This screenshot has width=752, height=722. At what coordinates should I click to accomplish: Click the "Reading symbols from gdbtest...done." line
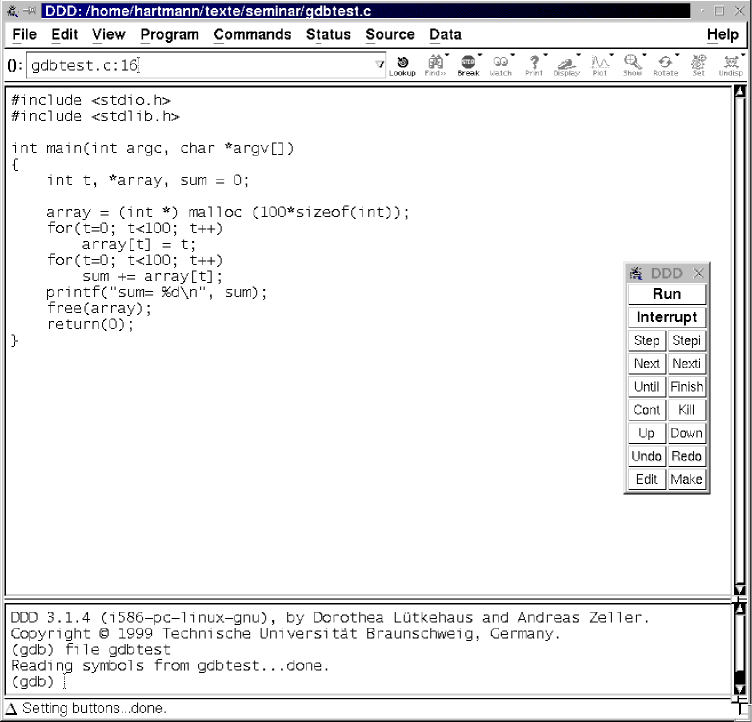[170, 666]
